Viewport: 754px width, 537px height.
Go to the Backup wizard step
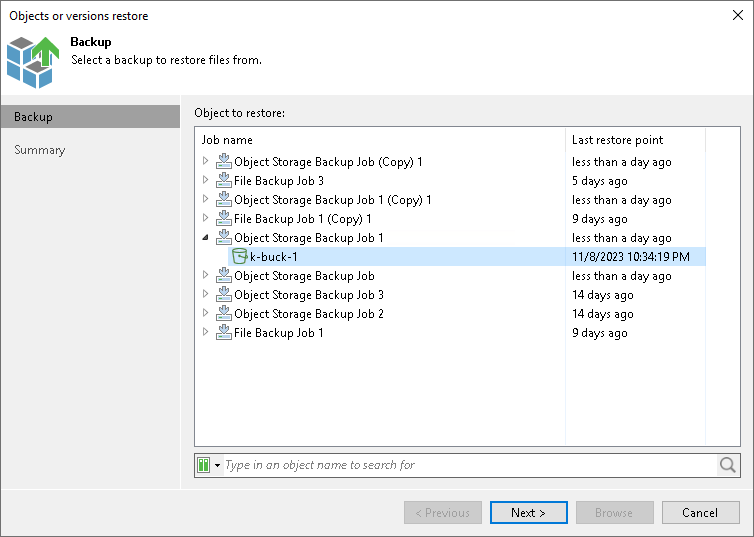point(90,117)
